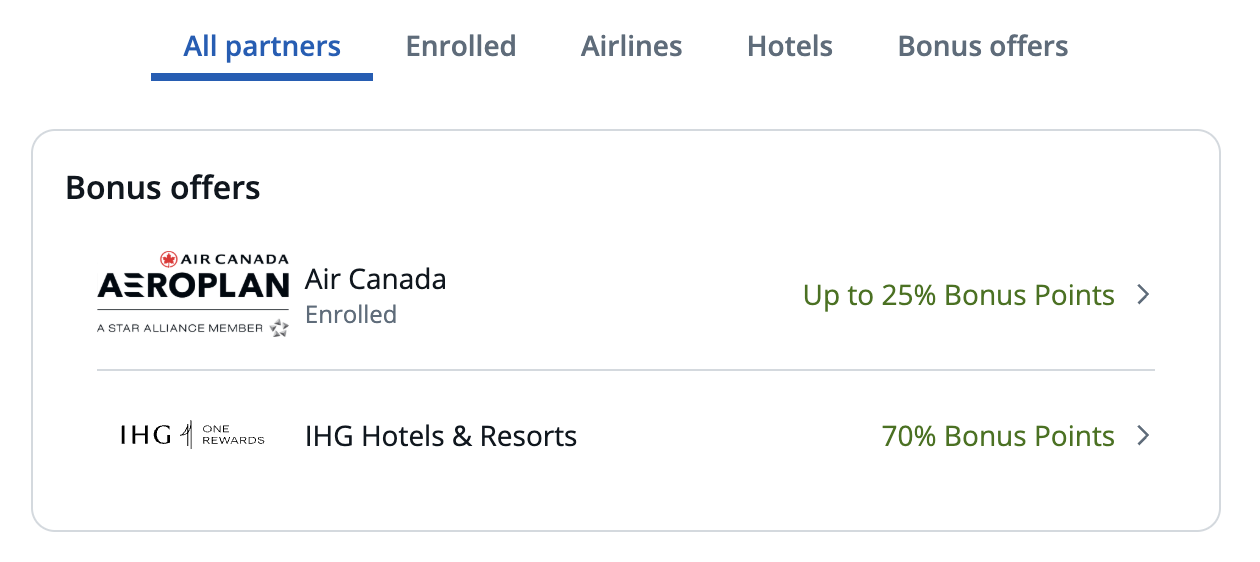Expand the Air Canada offer chevron
The image size is (1260, 562).
[x=1144, y=295]
